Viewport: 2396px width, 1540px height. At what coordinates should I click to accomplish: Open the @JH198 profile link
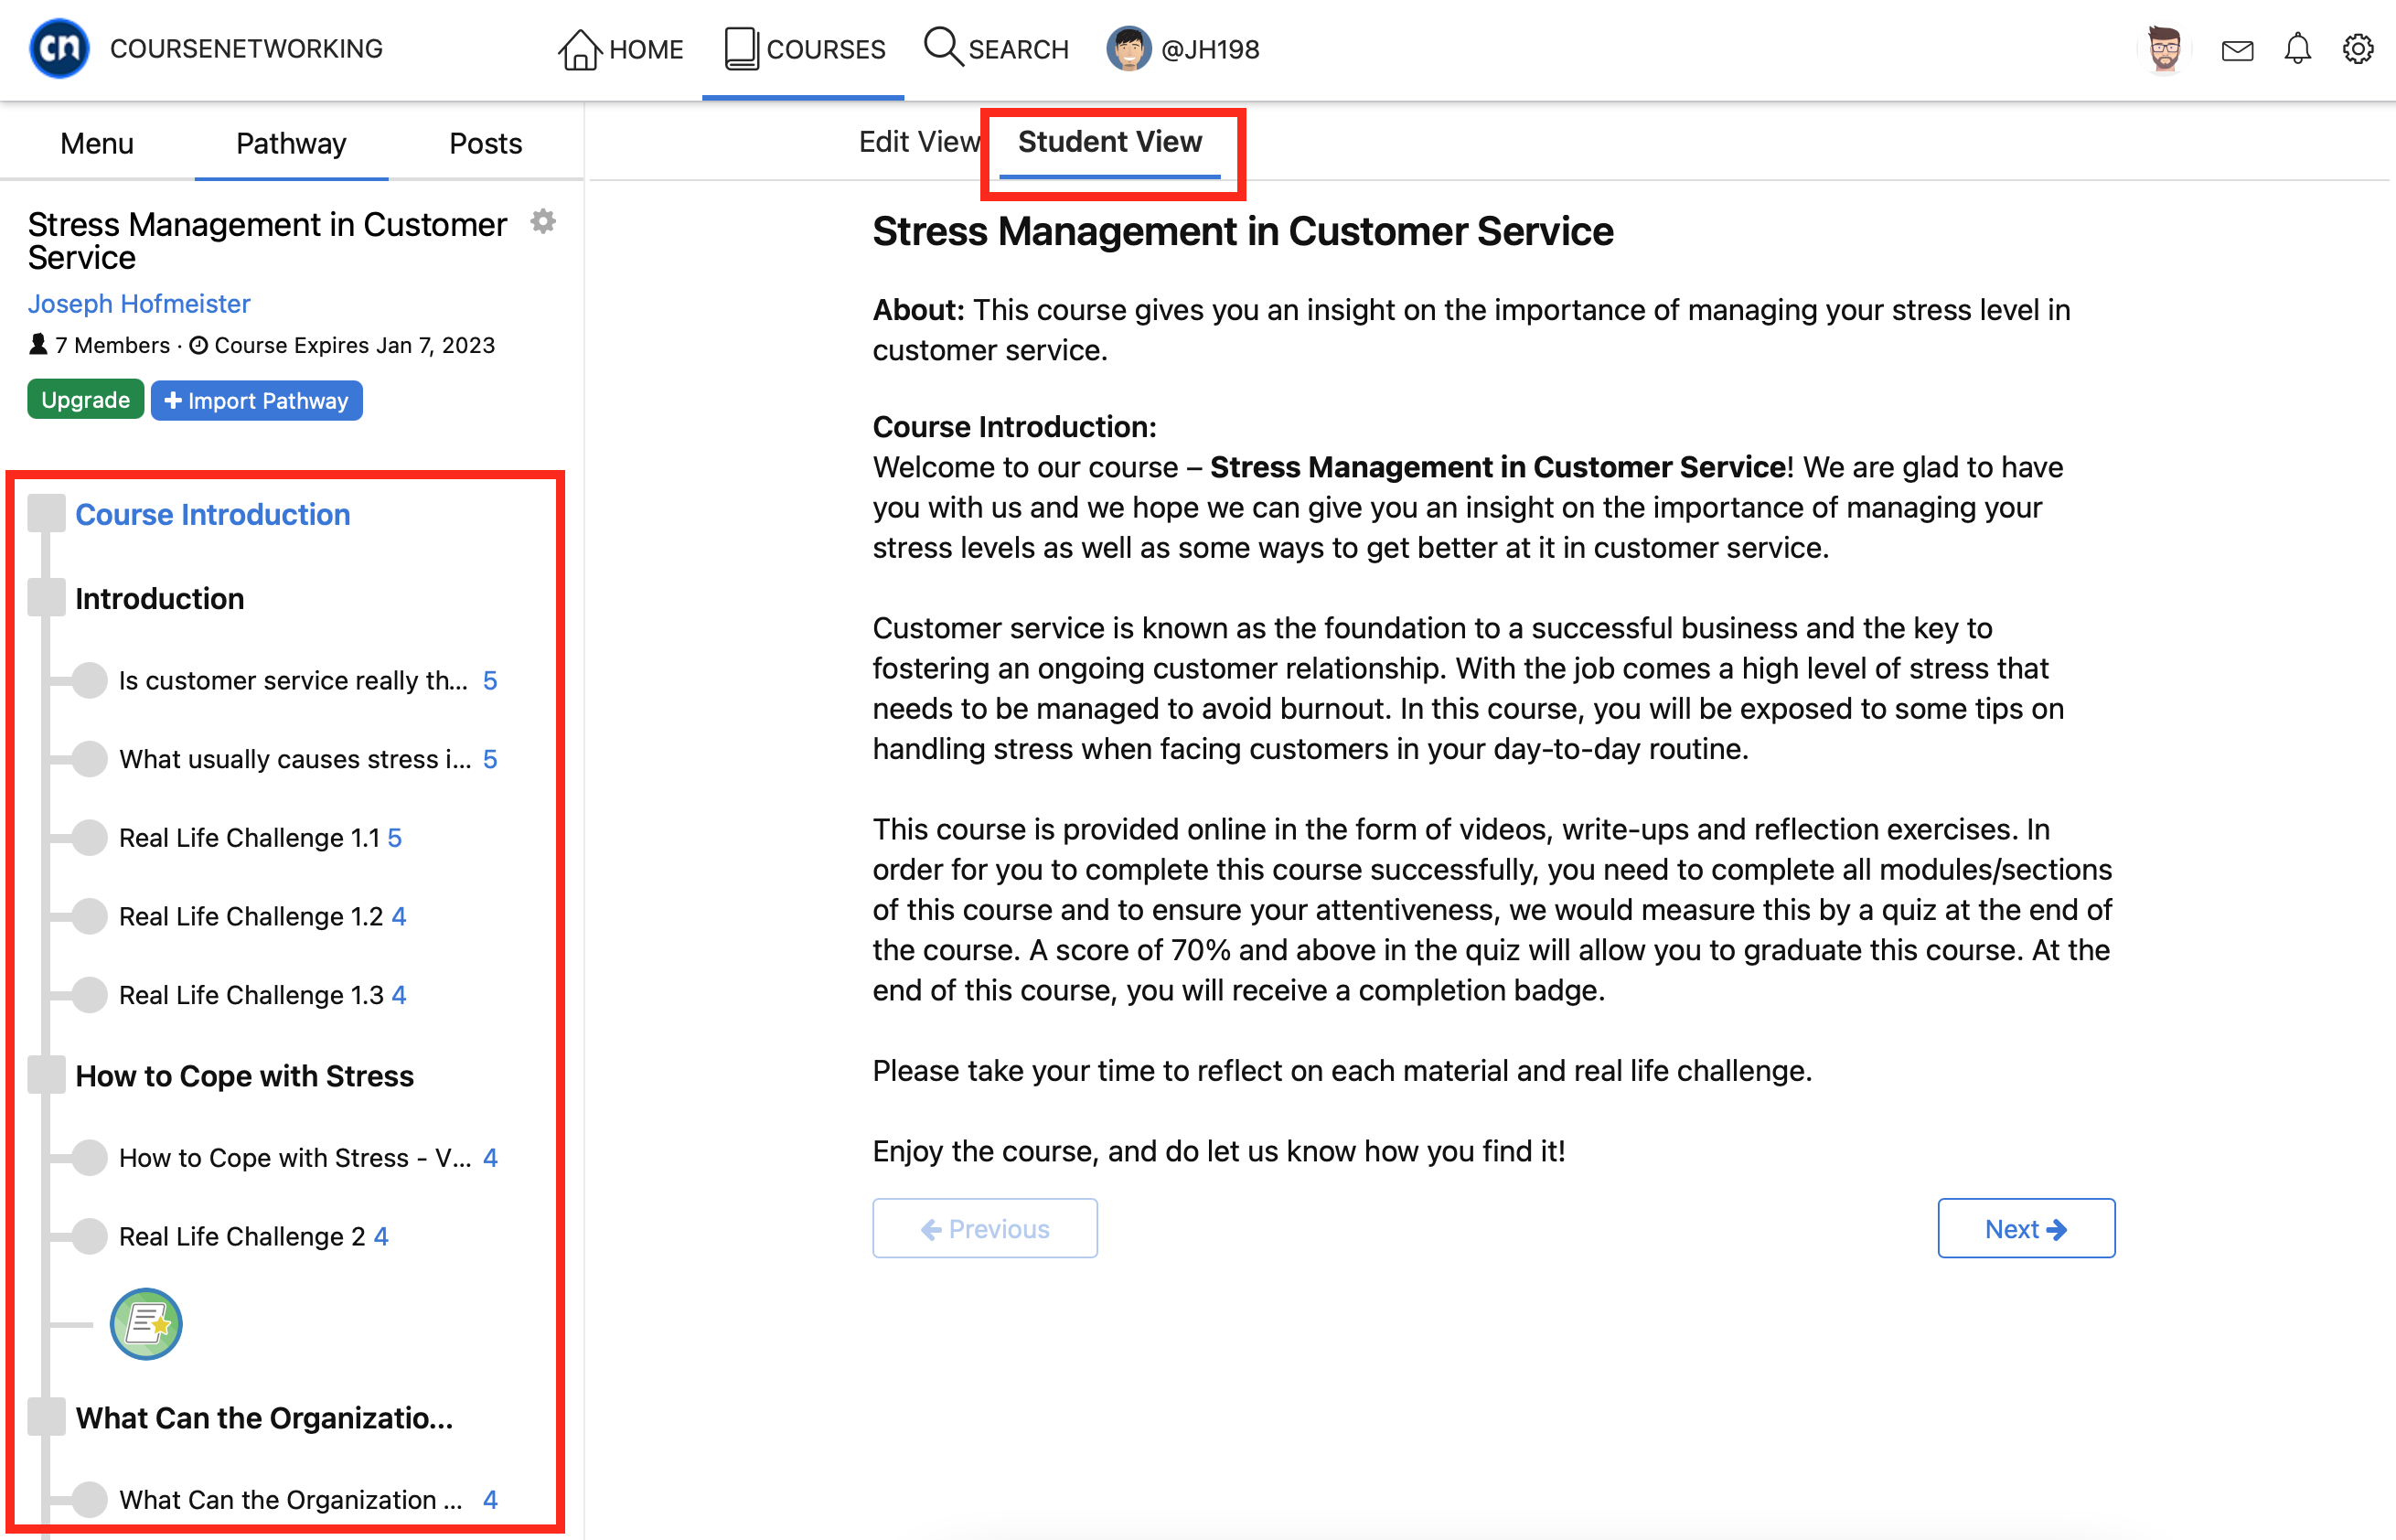pos(1183,49)
